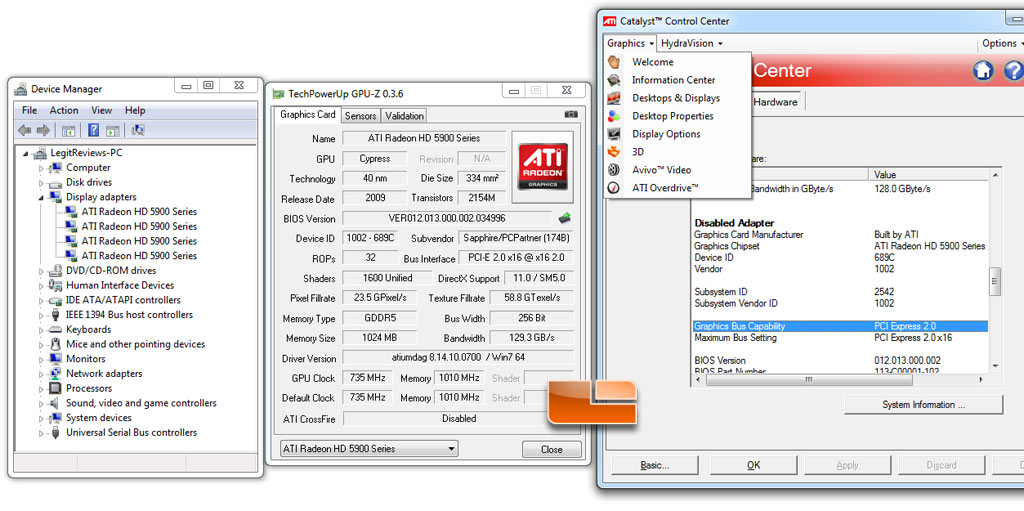The image size is (1024, 511).
Task: Open the File menu in Device Manager
Action: coord(29,110)
